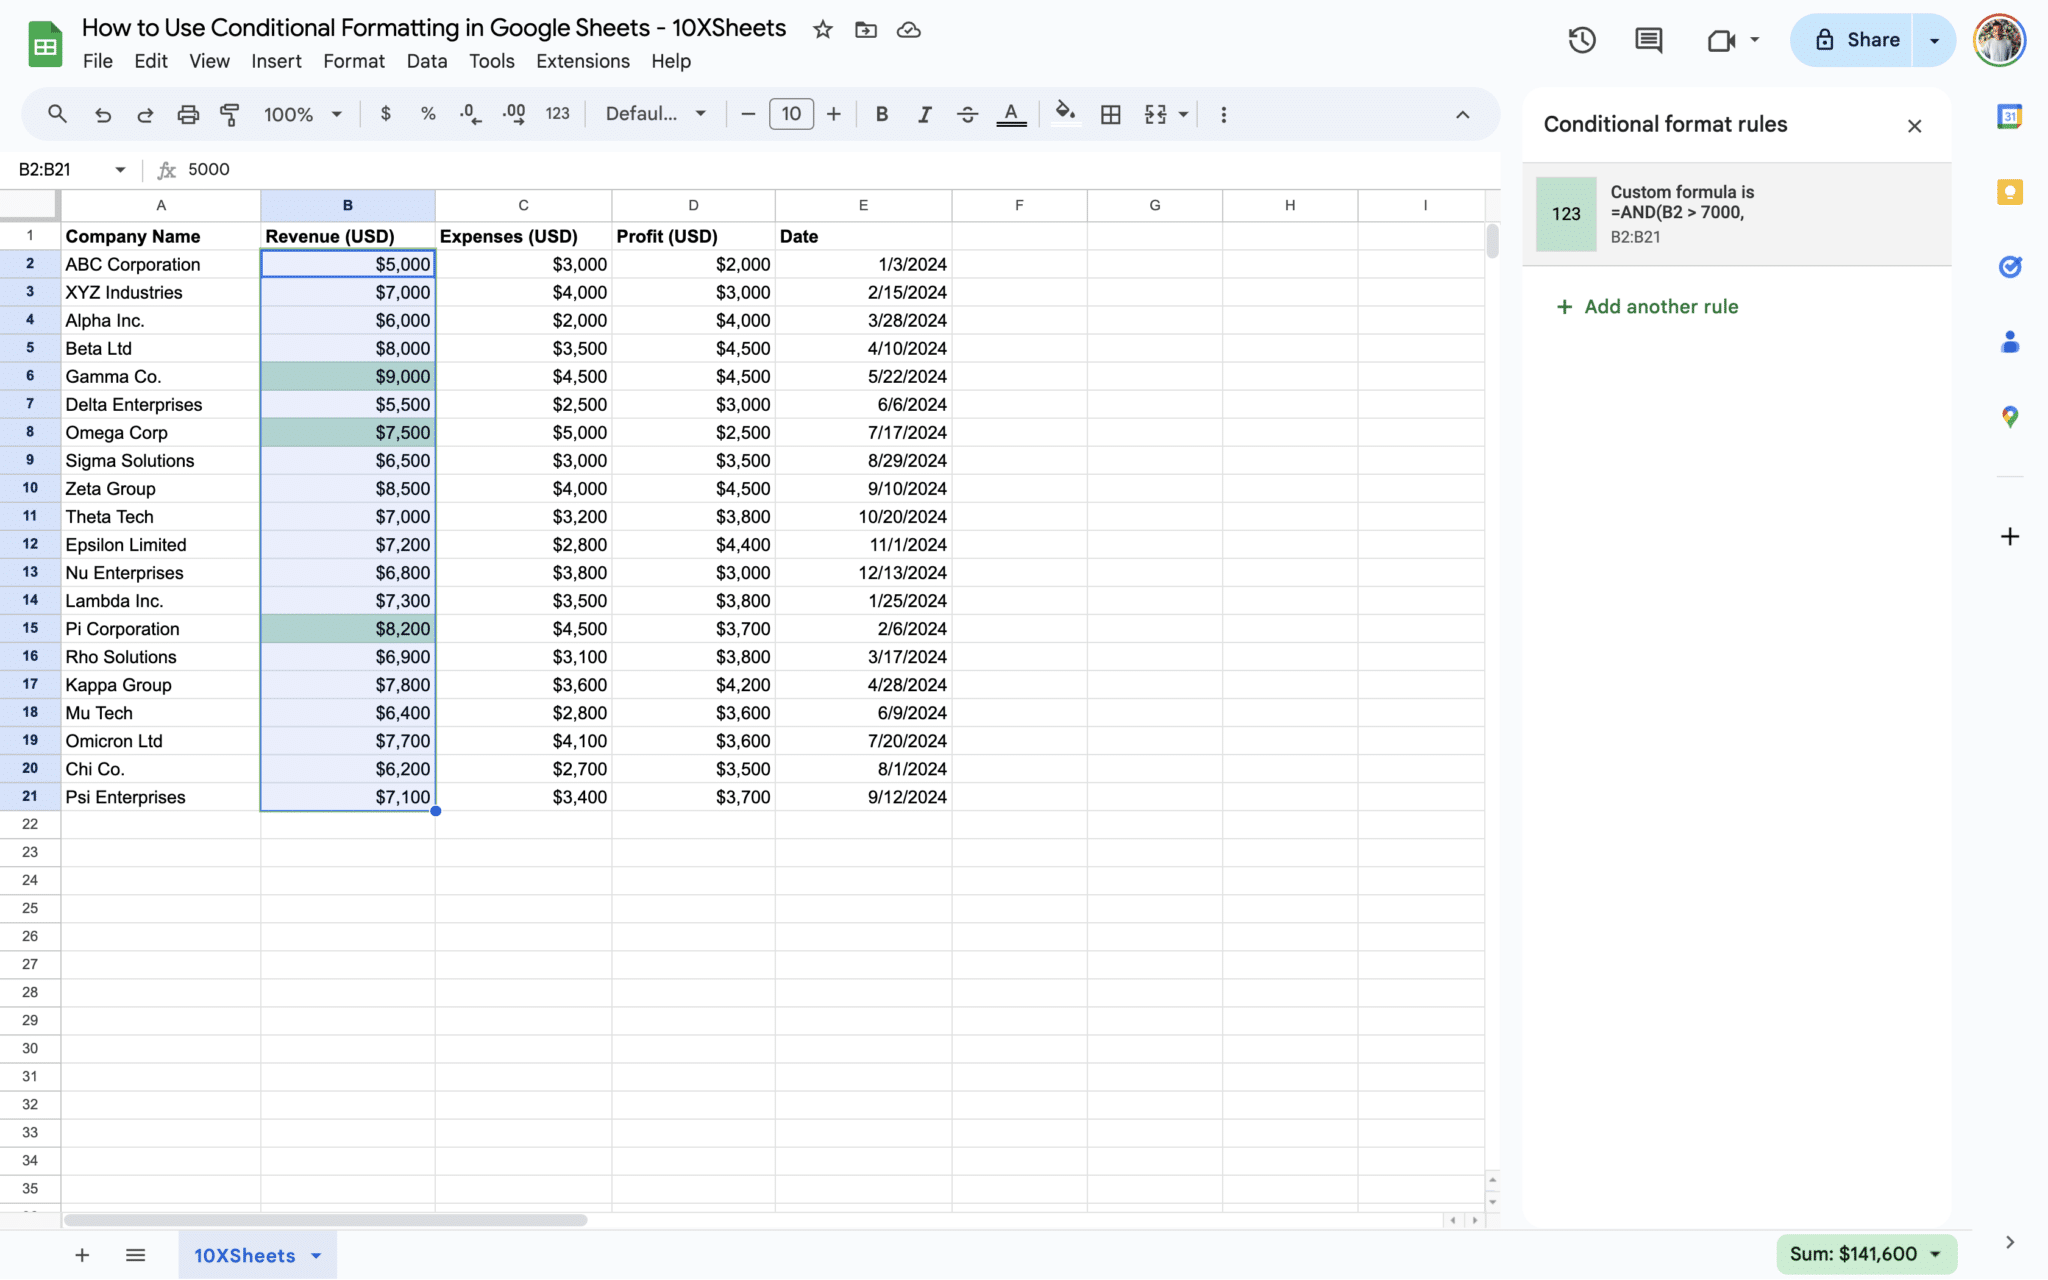Toggle Italic formatting

pos(925,114)
